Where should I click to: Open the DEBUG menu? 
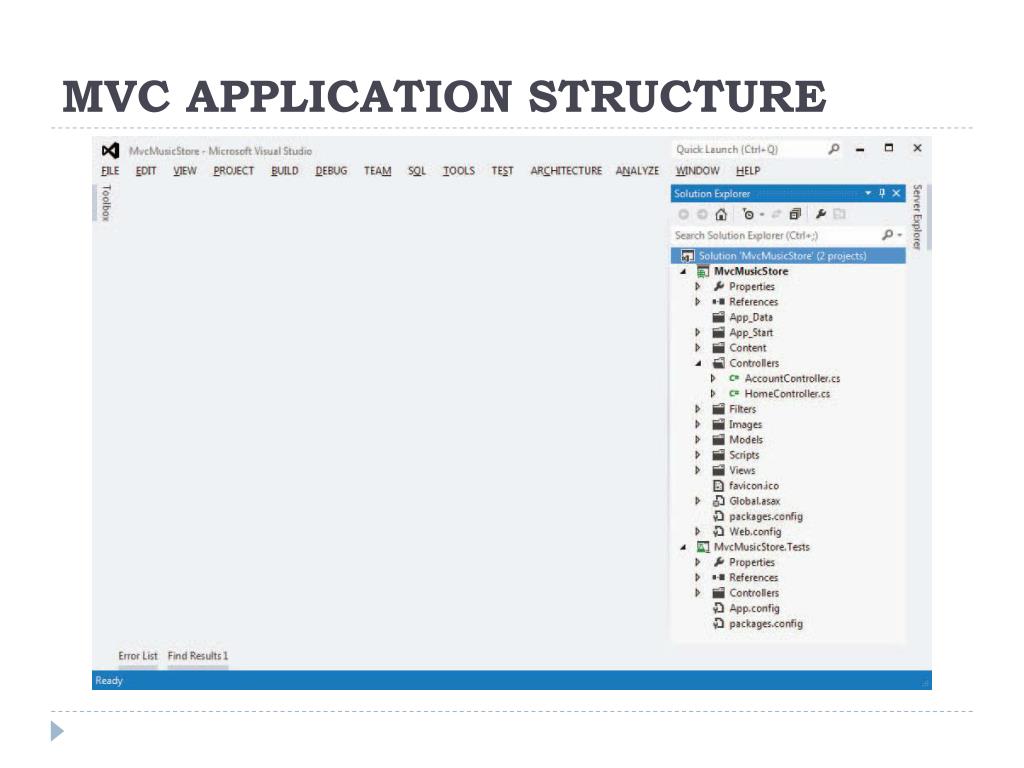[x=331, y=171]
